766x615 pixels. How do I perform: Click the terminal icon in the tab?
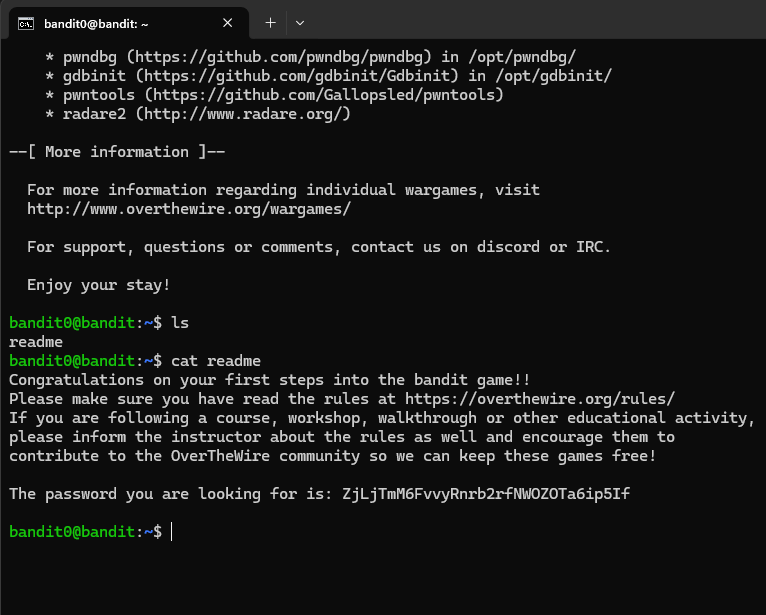26,22
